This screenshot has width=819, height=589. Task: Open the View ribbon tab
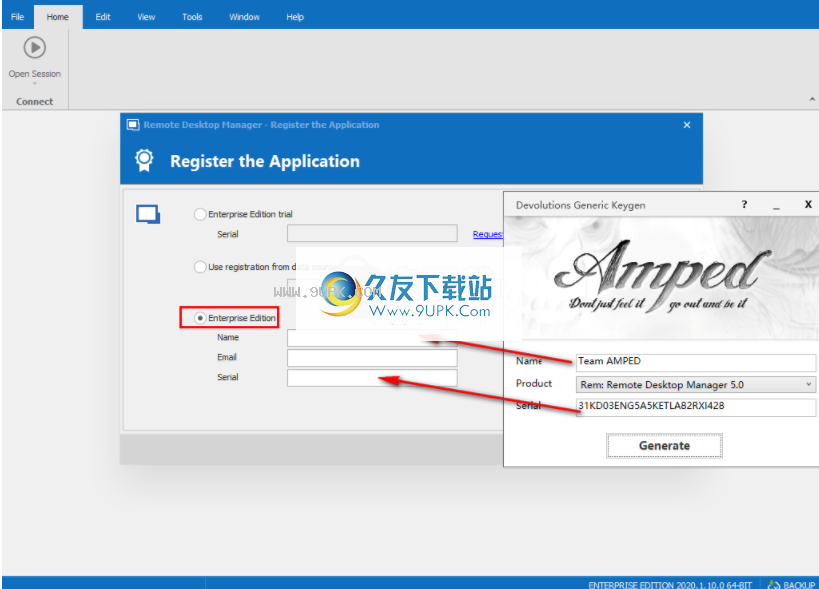146,17
